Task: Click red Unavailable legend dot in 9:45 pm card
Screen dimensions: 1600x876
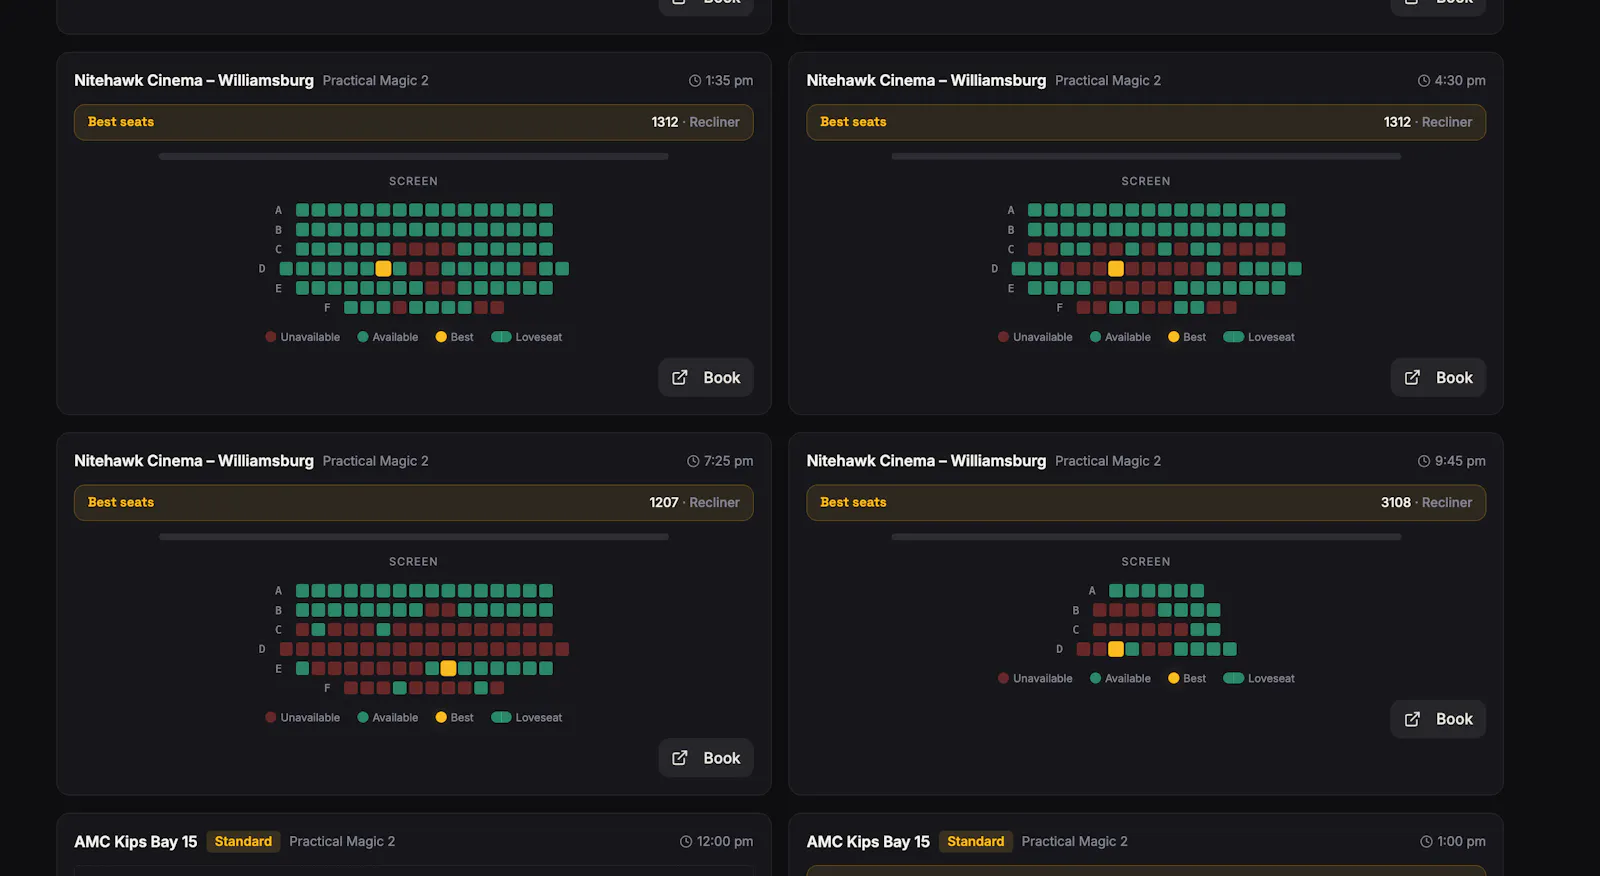Action: (x=1003, y=679)
